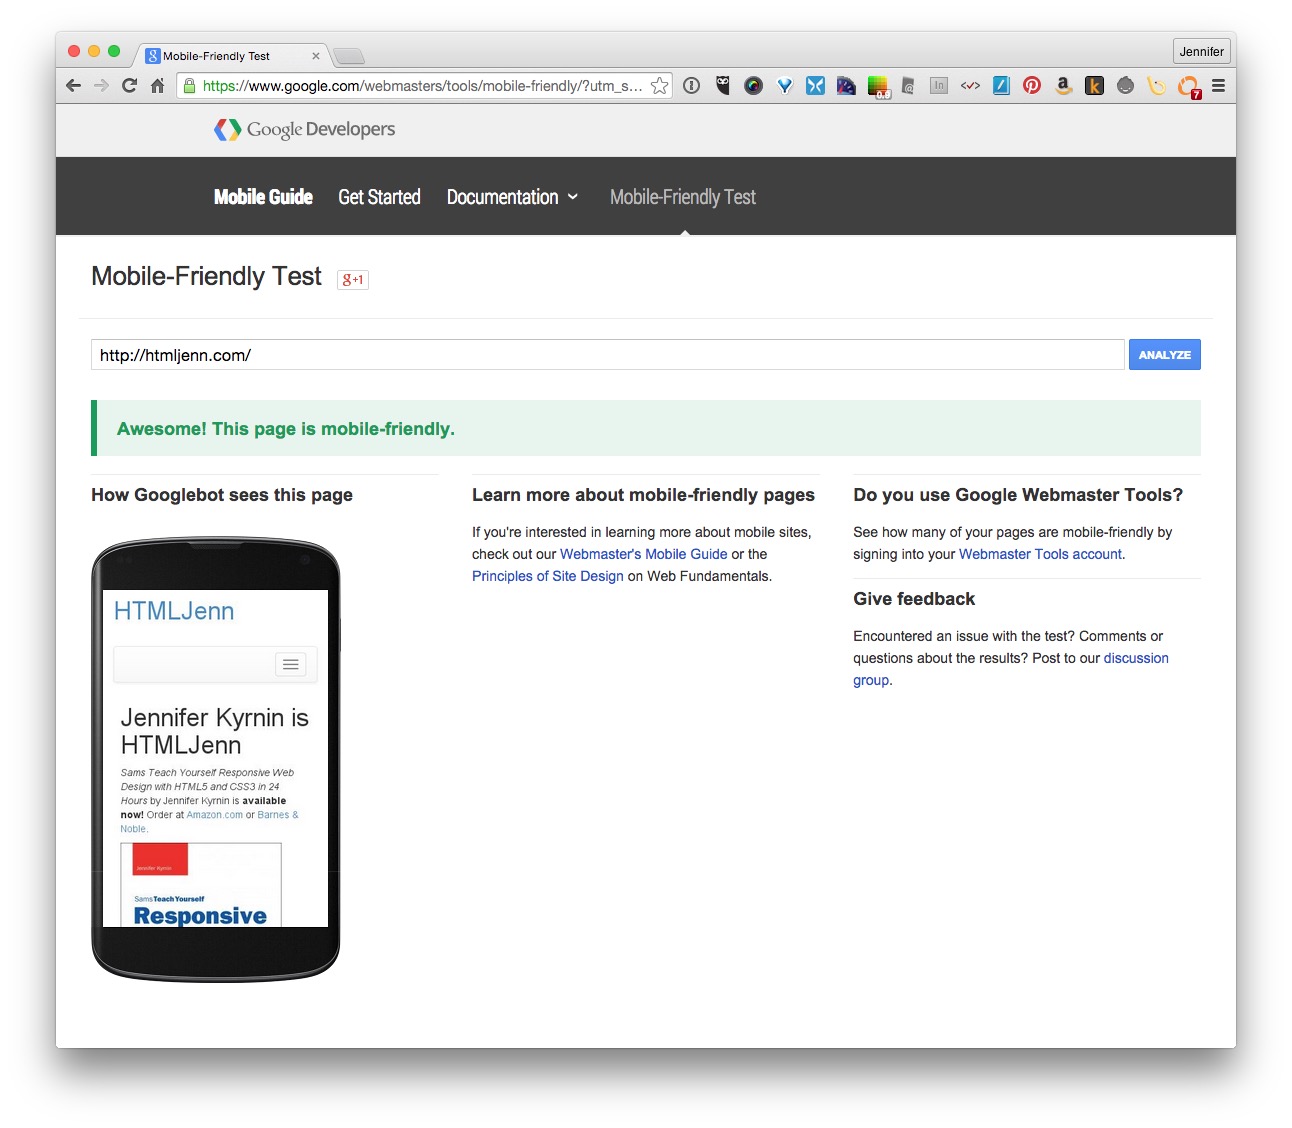Click 'Learn more about mobile-friendly pages' heading
The width and height of the screenshot is (1292, 1128).
click(643, 495)
